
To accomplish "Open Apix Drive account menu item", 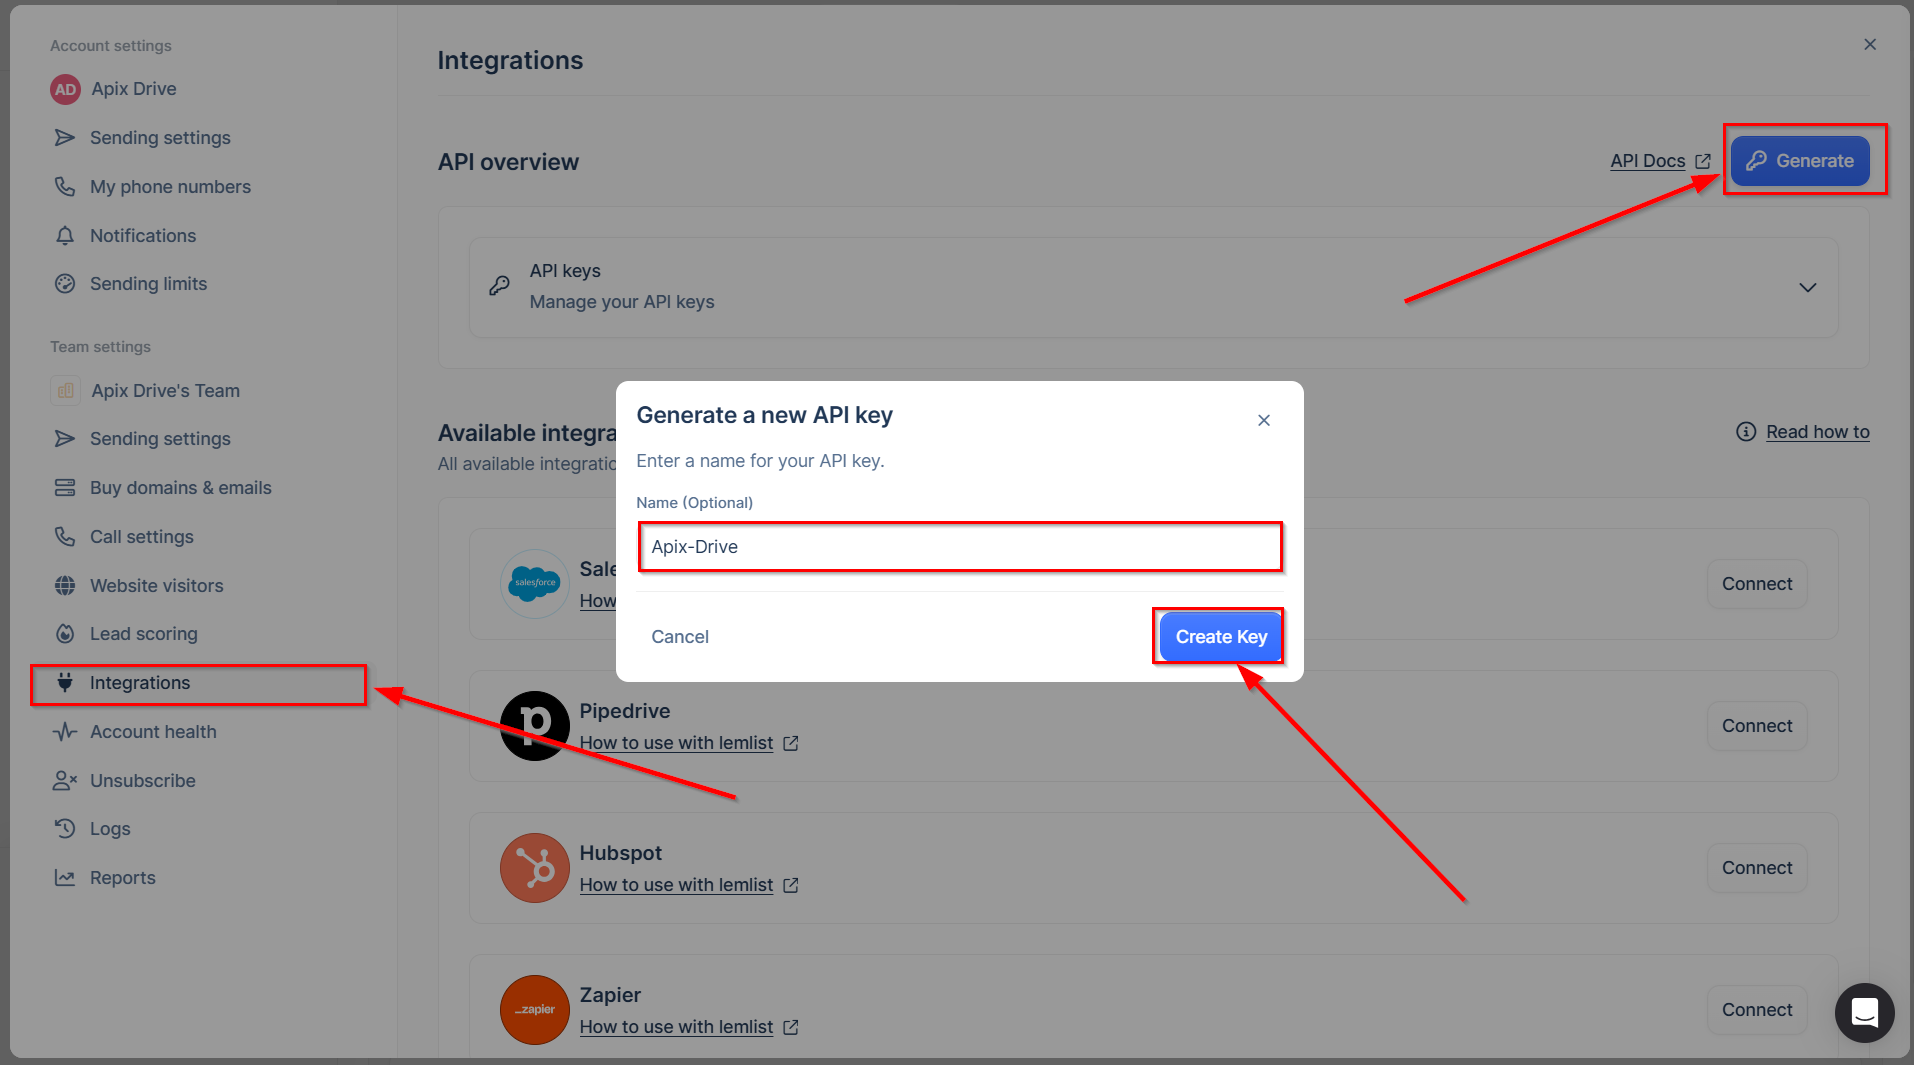I will (x=134, y=89).
